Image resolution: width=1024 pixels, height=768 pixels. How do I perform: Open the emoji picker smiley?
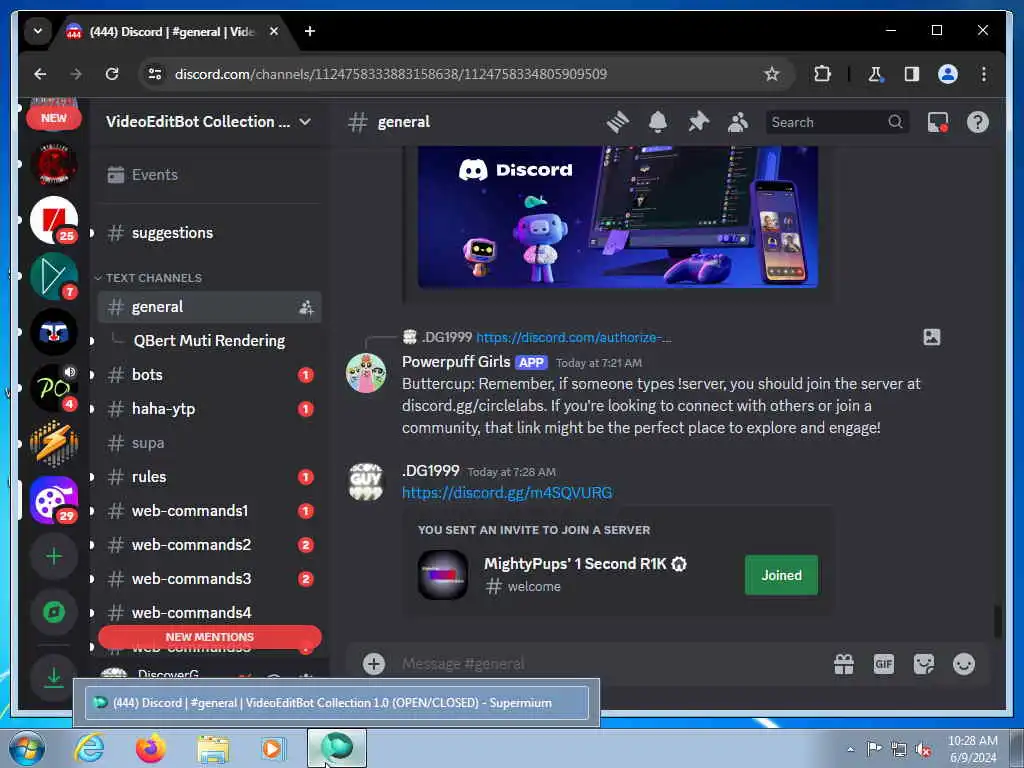click(964, 664)
